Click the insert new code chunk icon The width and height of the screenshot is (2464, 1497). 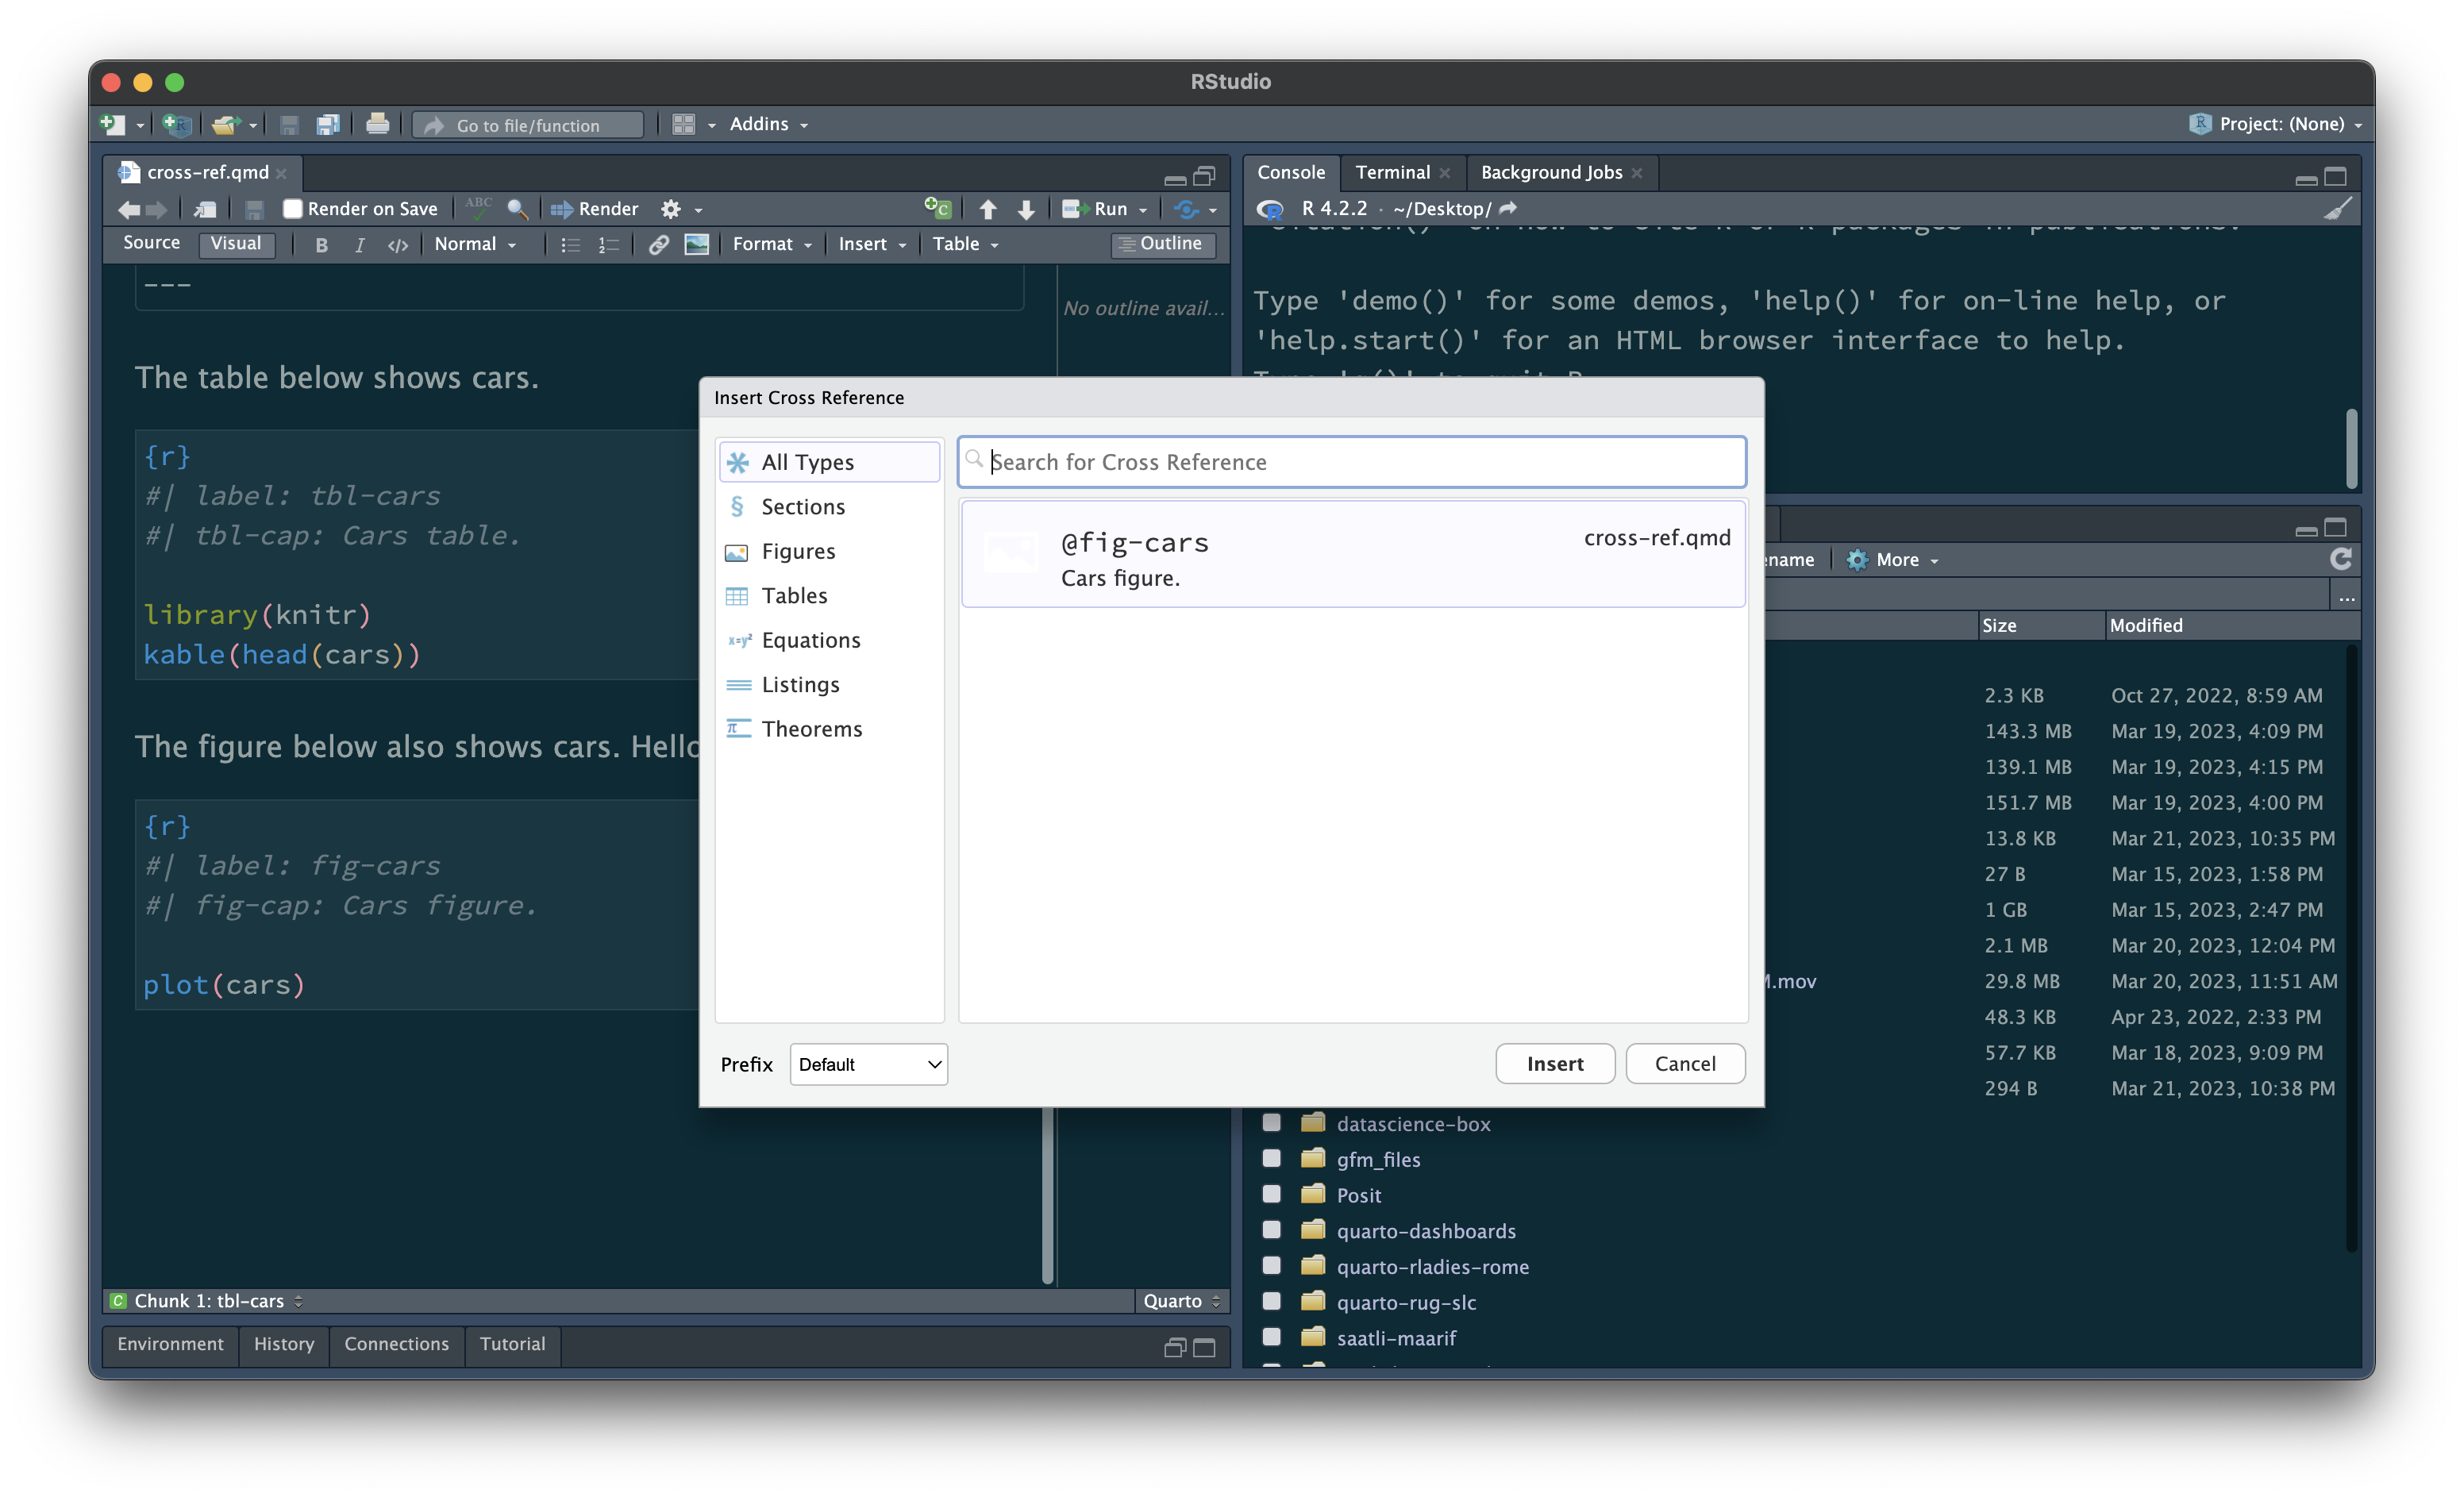coord(937,208)
